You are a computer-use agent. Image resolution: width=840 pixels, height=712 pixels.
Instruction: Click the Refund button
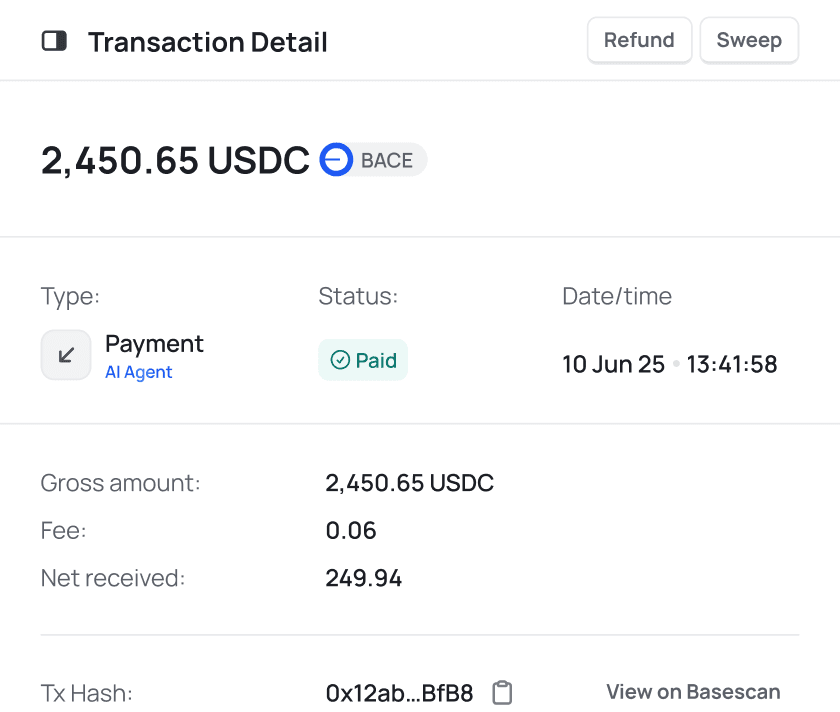[639, 40]
